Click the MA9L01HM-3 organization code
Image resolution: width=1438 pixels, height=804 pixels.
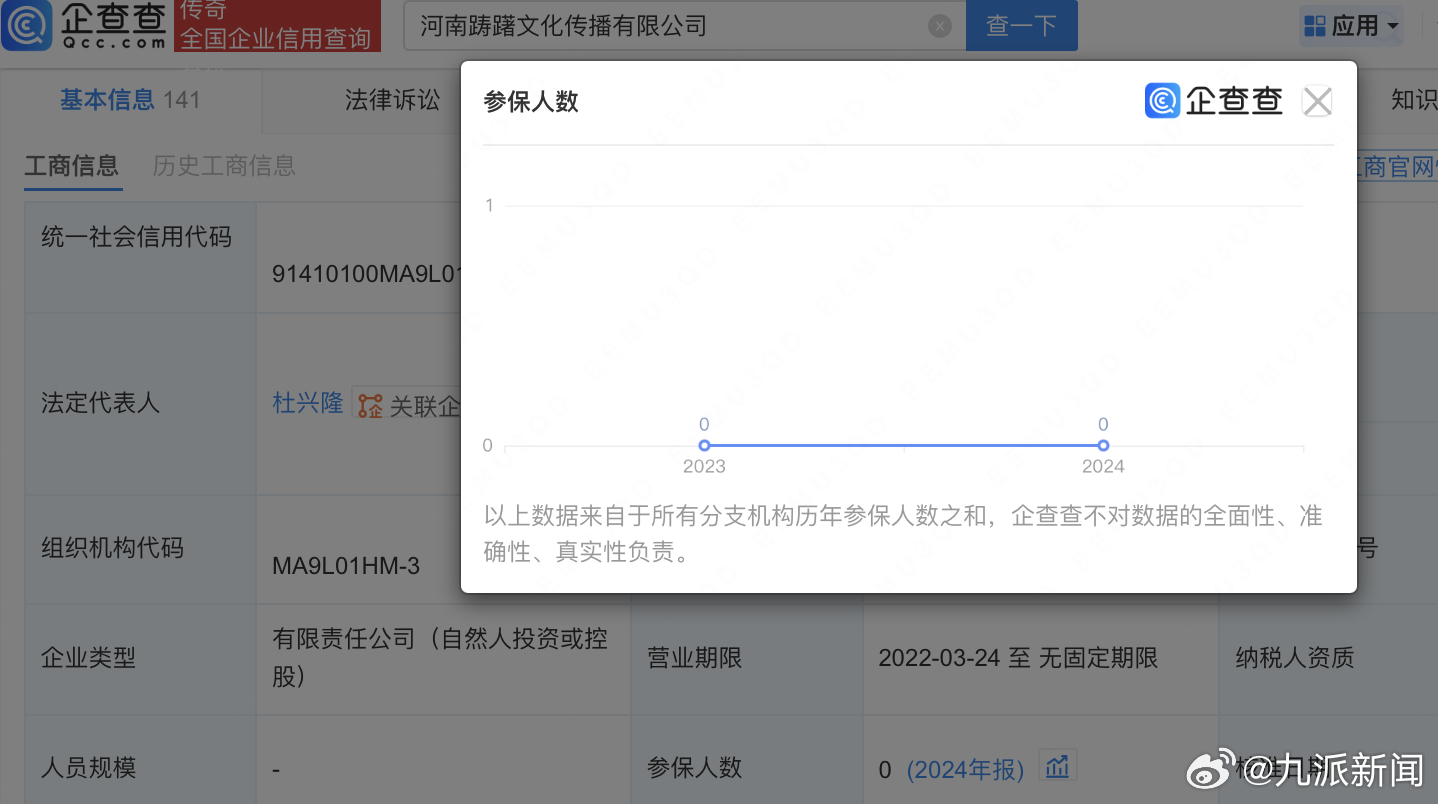click(346, 566)
